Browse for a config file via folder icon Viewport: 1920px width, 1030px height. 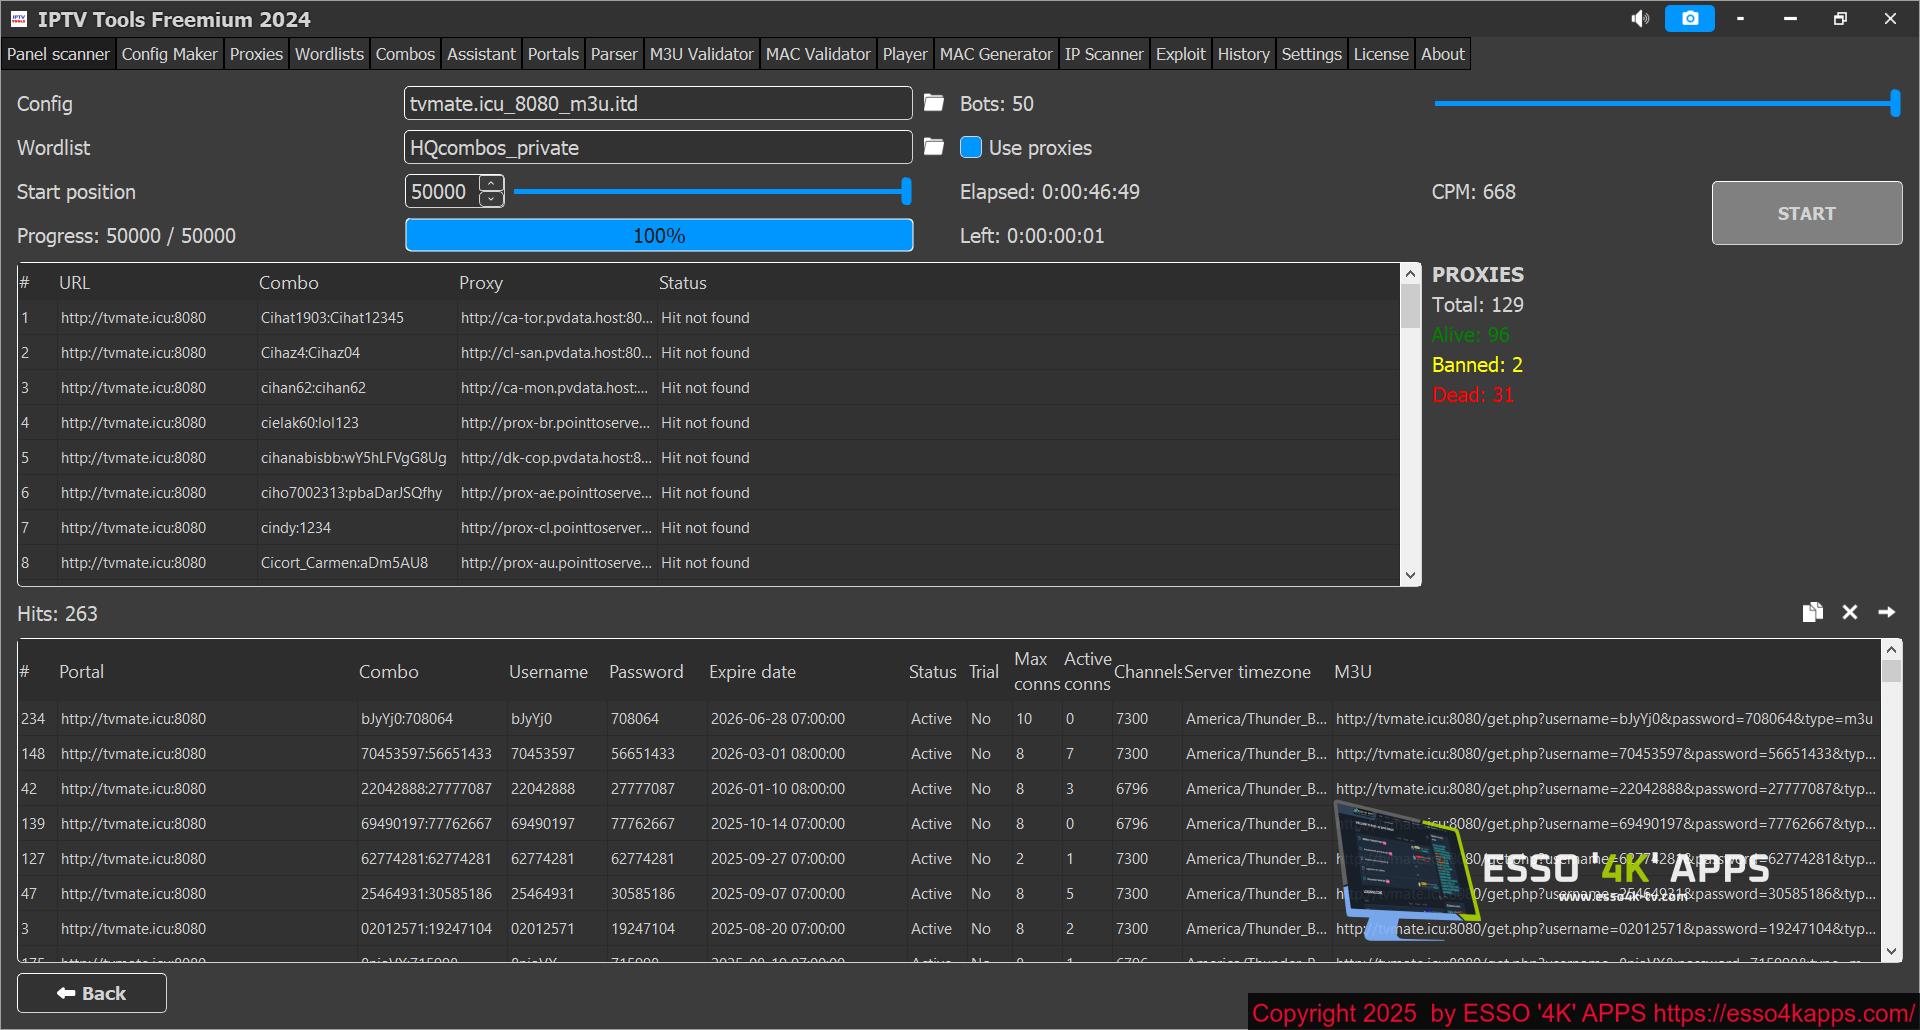(934, 103)
